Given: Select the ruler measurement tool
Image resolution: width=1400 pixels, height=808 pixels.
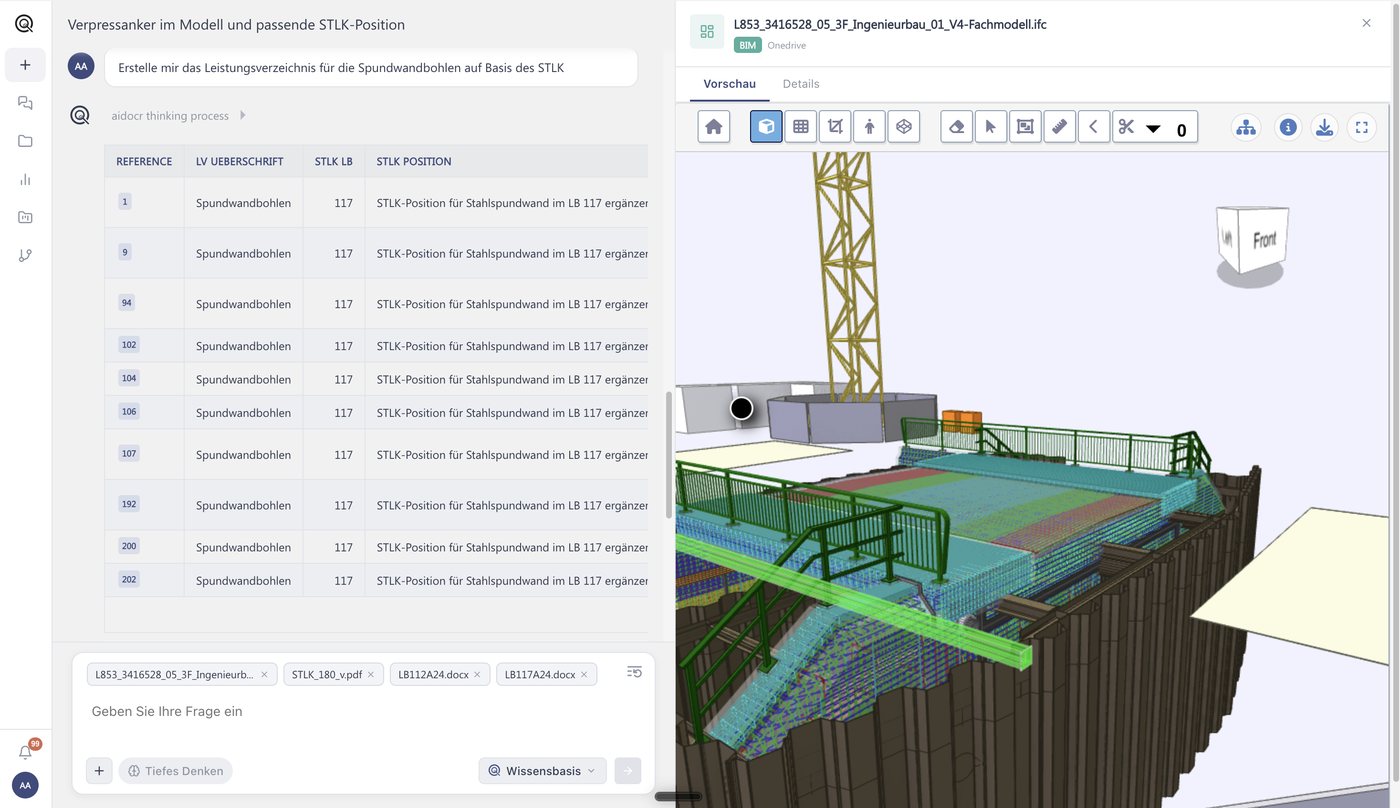Looking at the screenshot, I should tap(1060, 127).
